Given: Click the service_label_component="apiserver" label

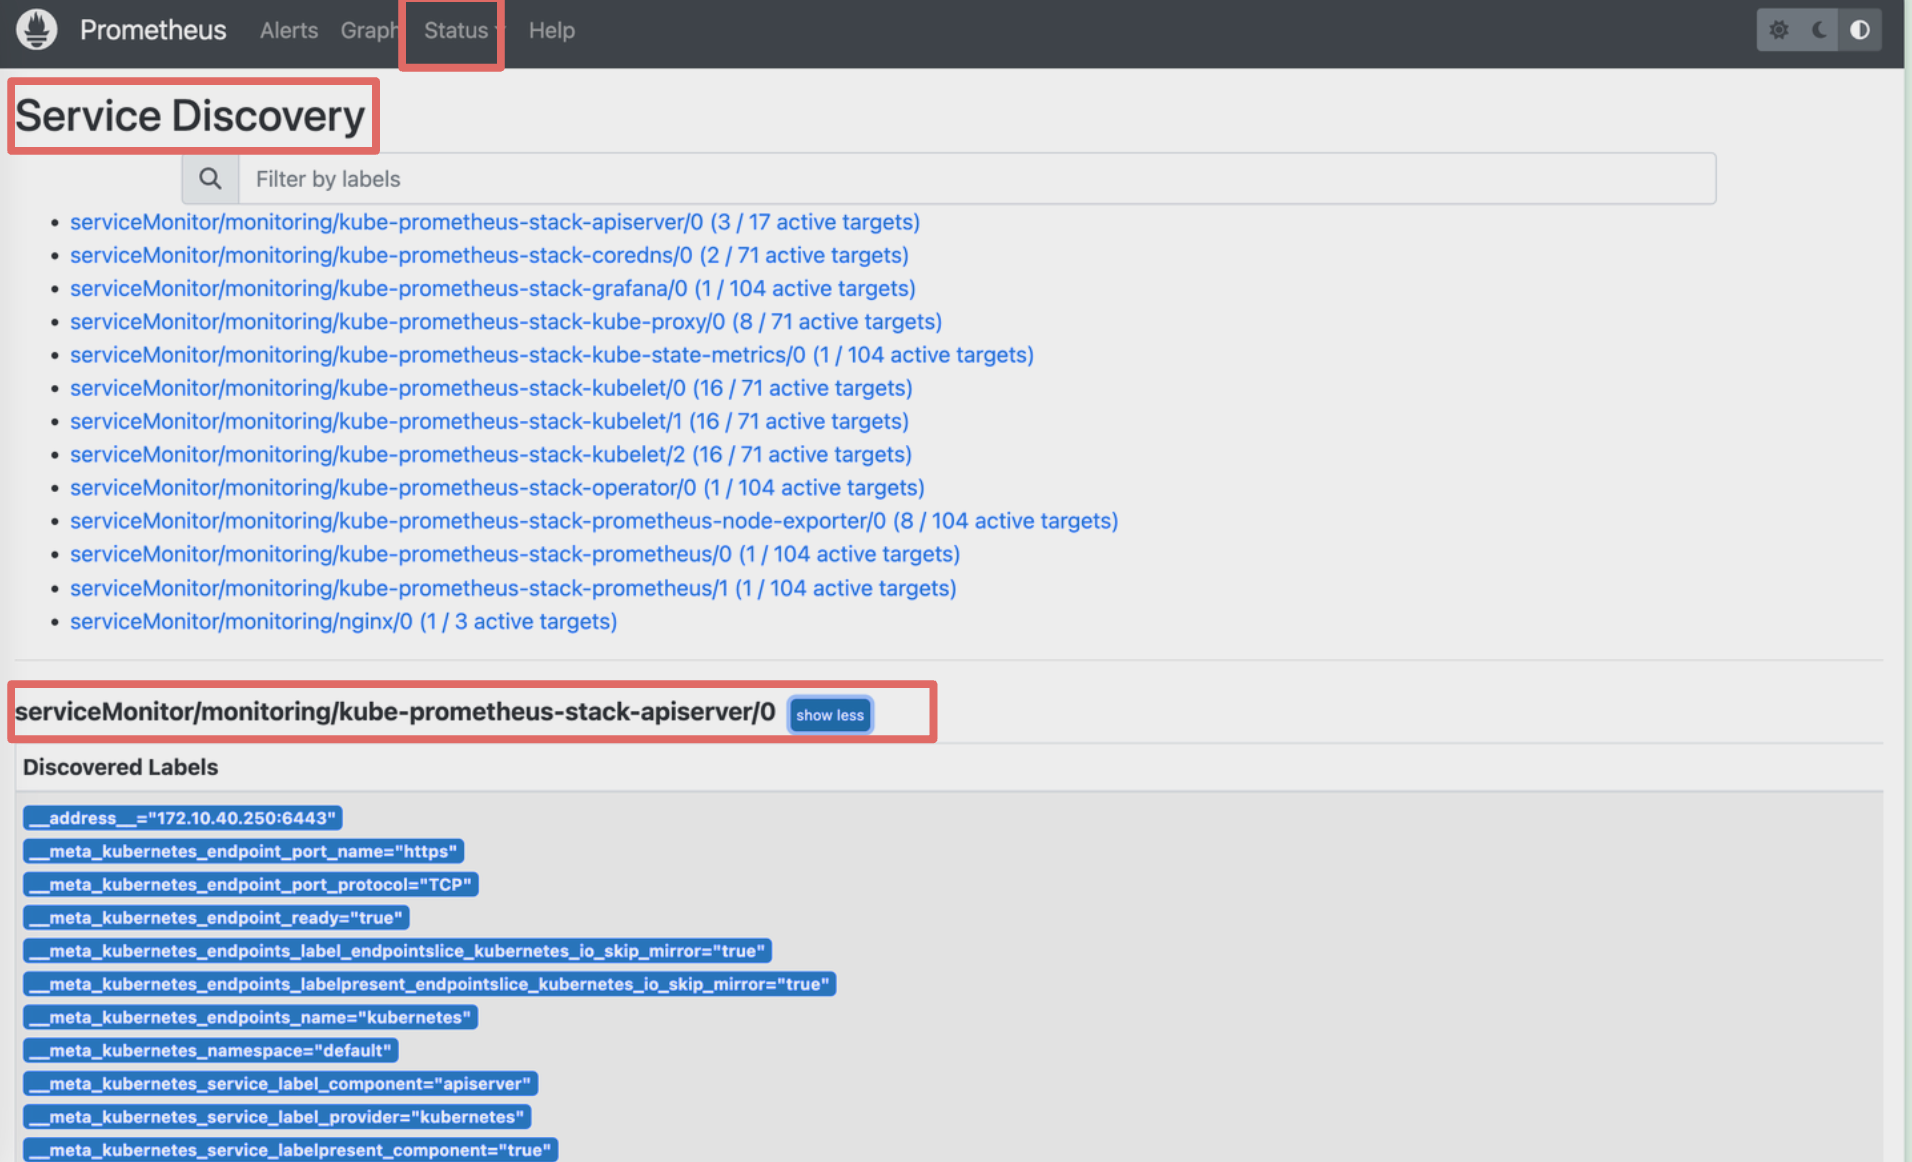Looking at the screenshot, I should click(x=281, y=1083).
